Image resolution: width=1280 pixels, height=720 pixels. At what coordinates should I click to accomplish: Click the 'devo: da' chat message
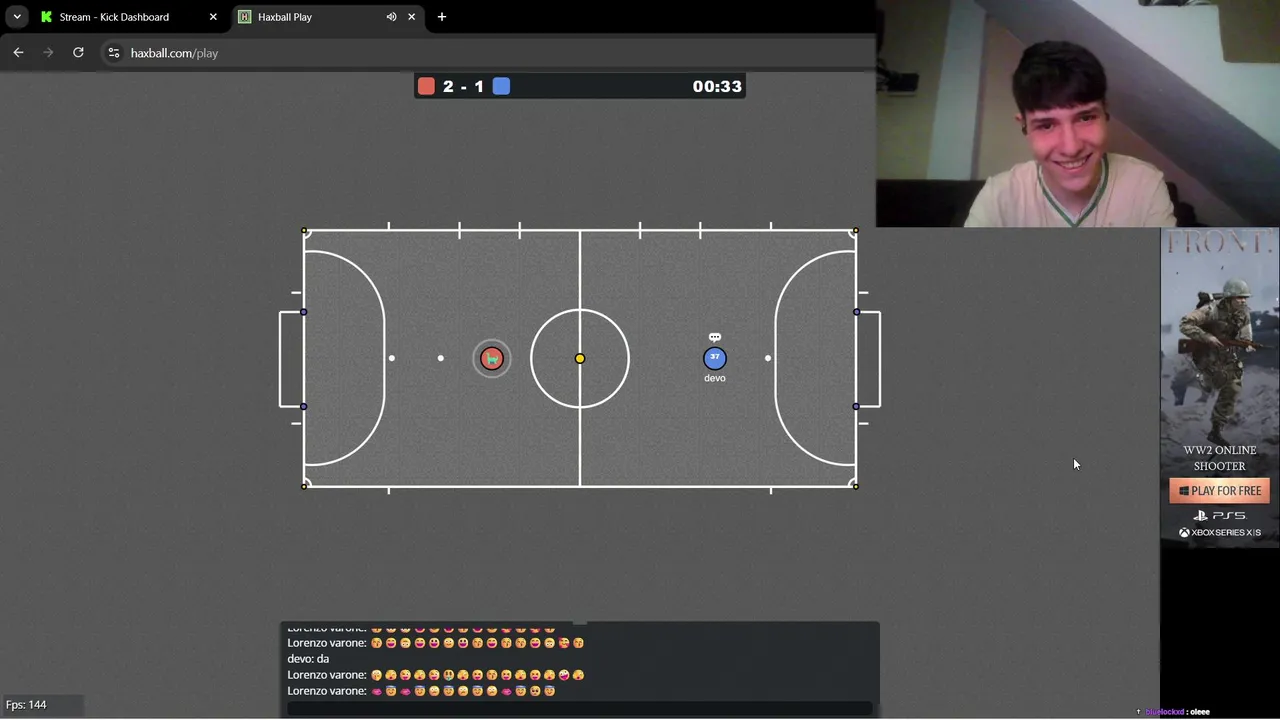(x=308, y=659)
